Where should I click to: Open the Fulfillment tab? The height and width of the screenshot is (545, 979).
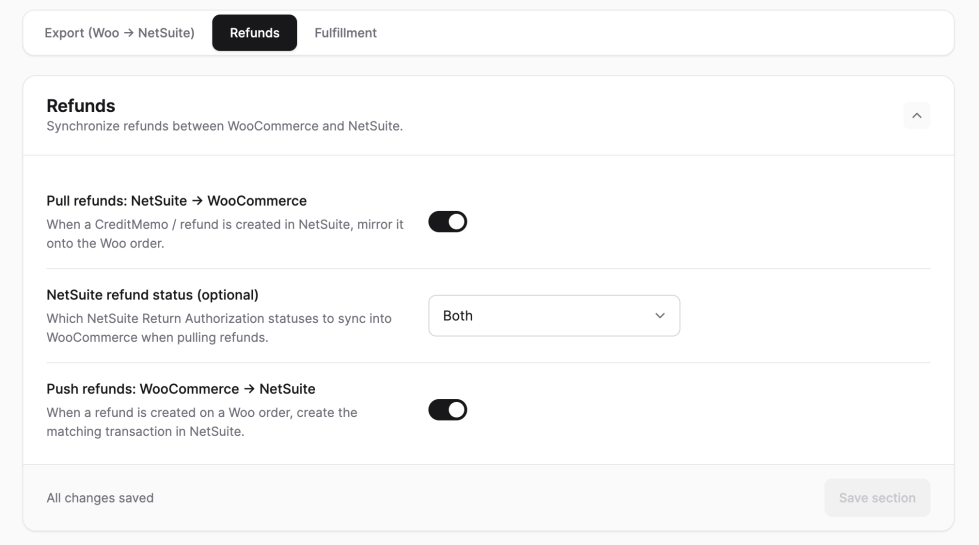345,33
